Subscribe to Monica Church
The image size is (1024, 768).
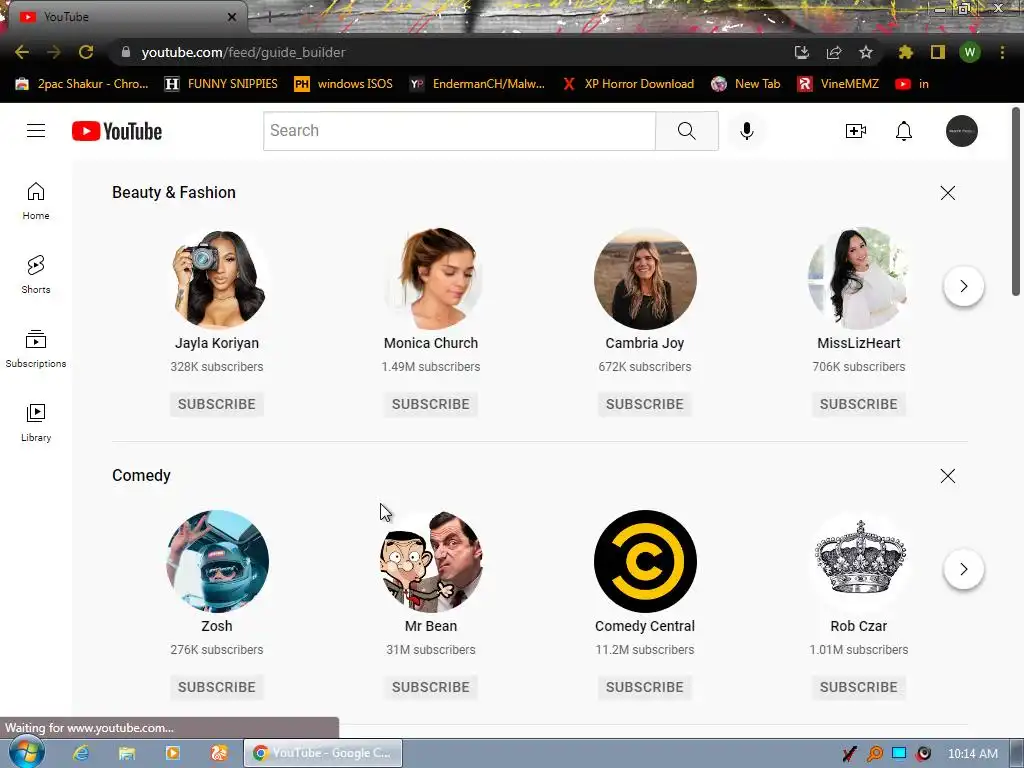pos(430,404)
